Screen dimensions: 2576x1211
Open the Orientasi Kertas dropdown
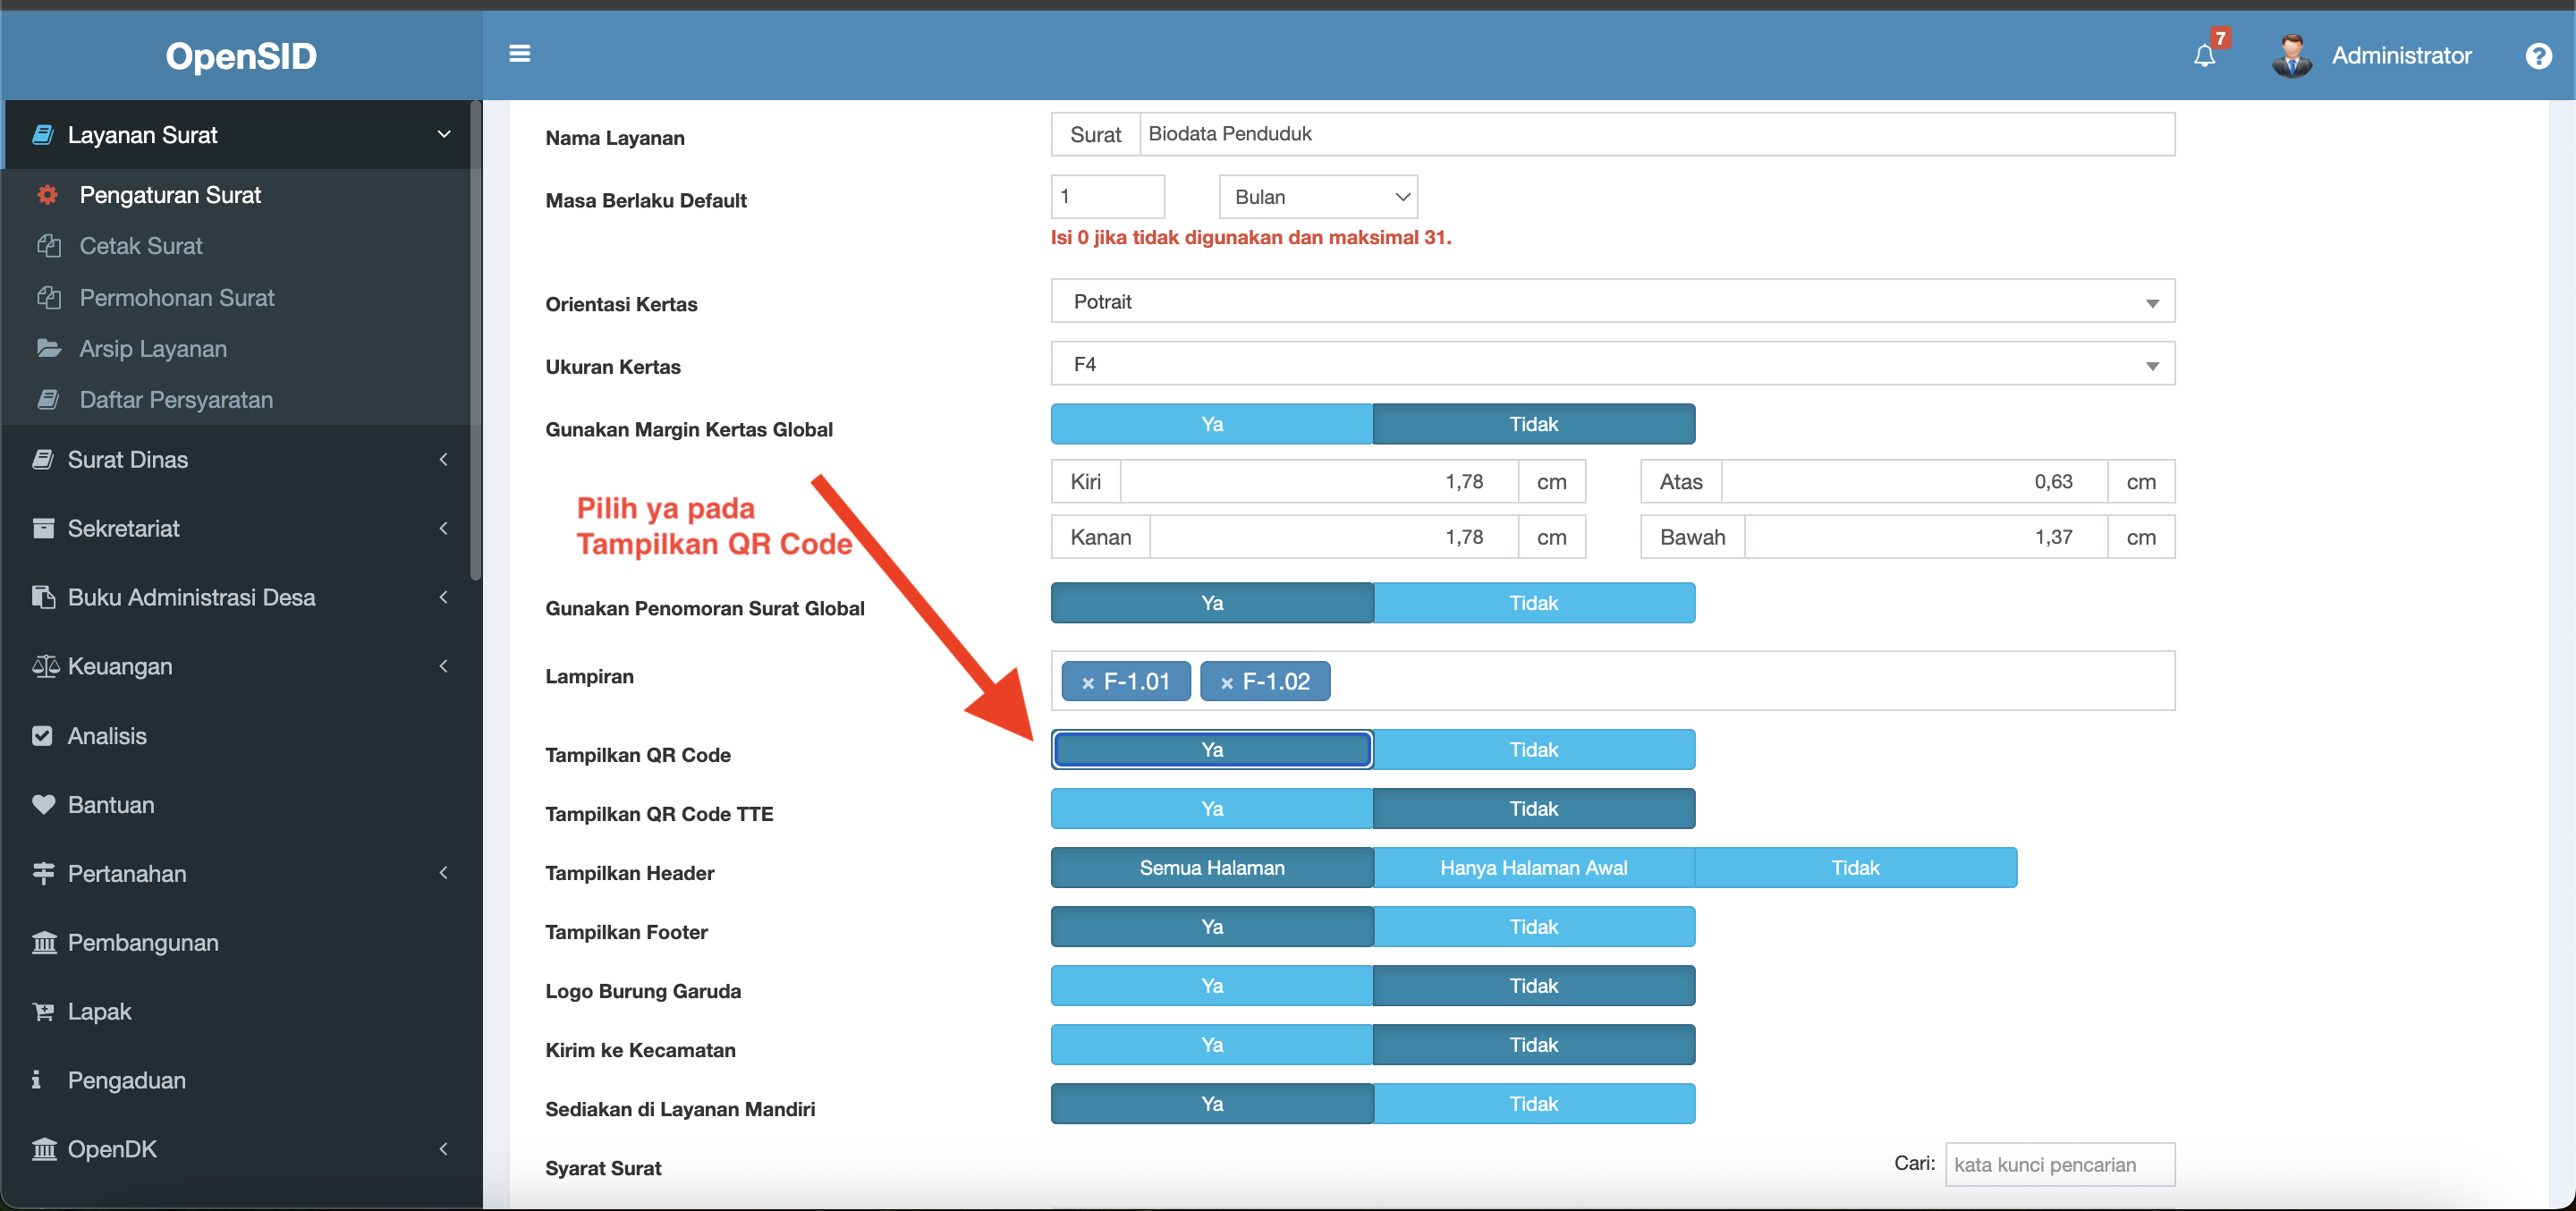coord(1612,302)
